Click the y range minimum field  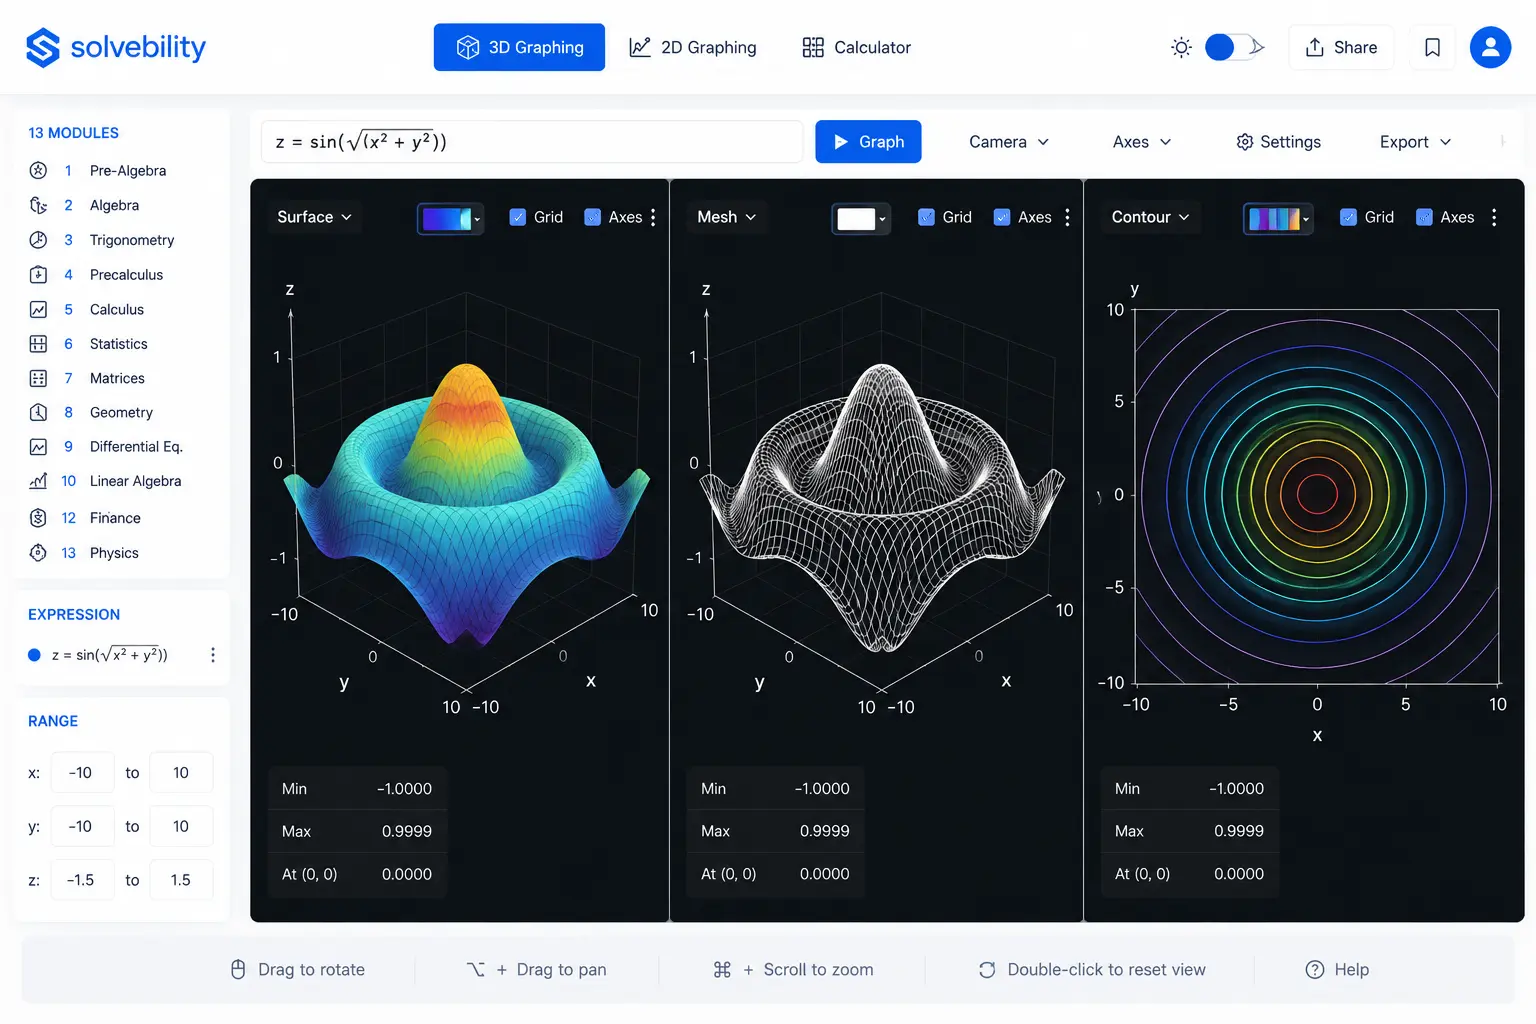(82, 826)
